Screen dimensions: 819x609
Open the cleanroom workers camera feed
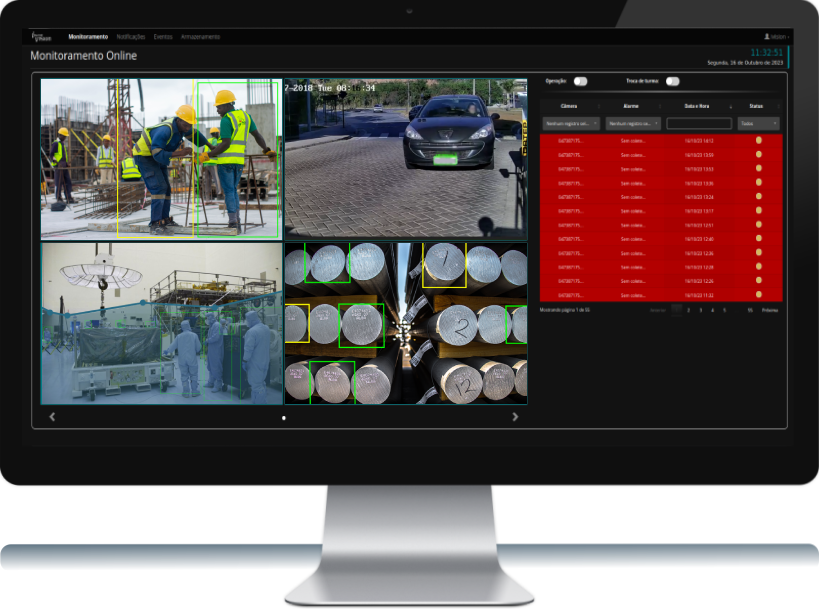coord(161,323)
